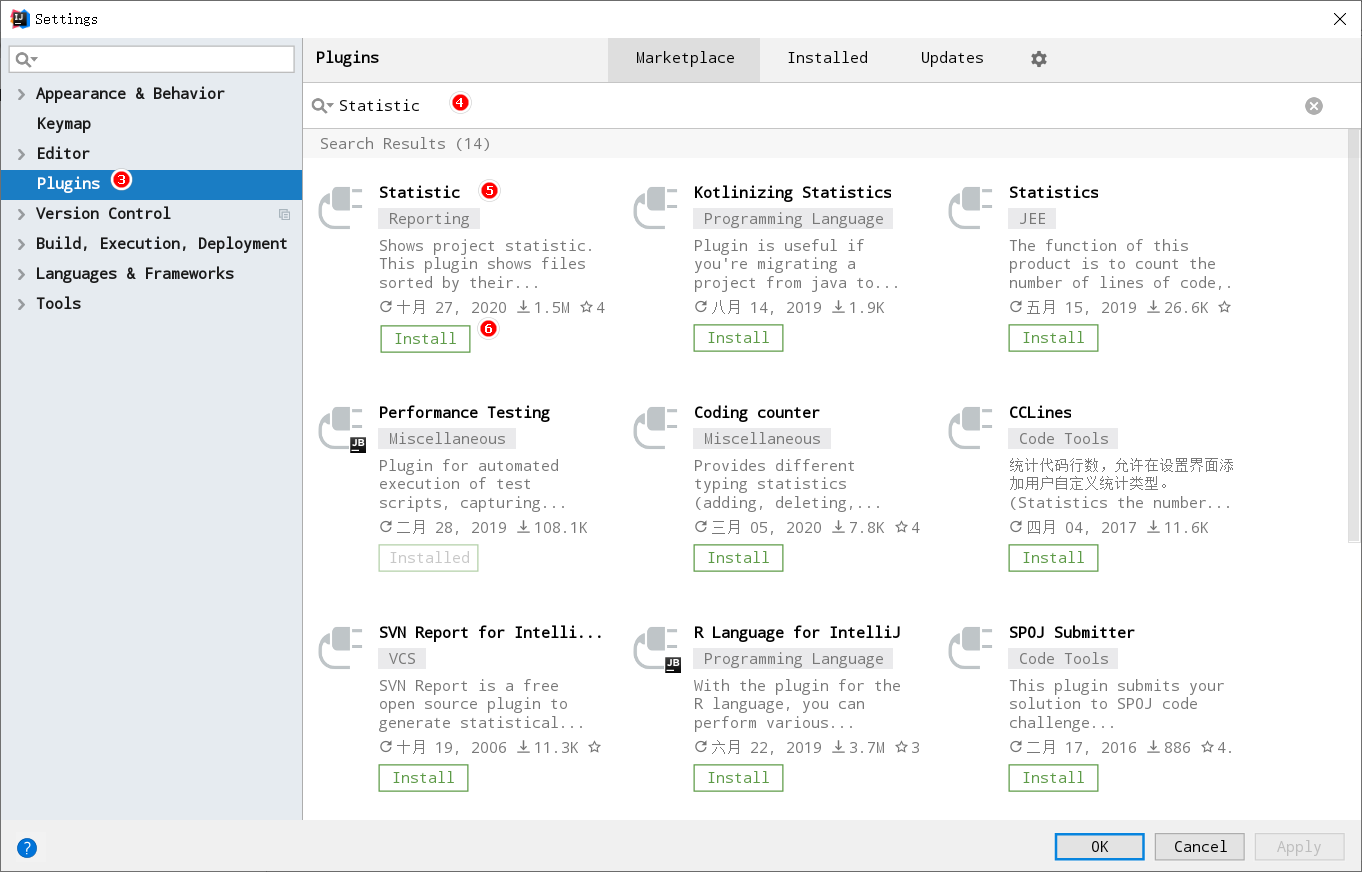Close the Settings window
1362x872 pixels.
1339,18
